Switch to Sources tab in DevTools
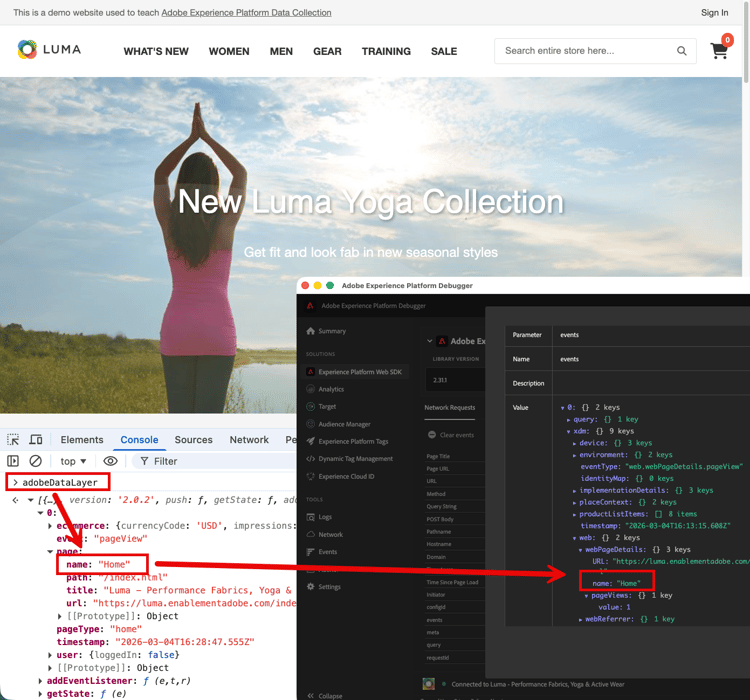 pyautogui.click(x=193, y=440)
